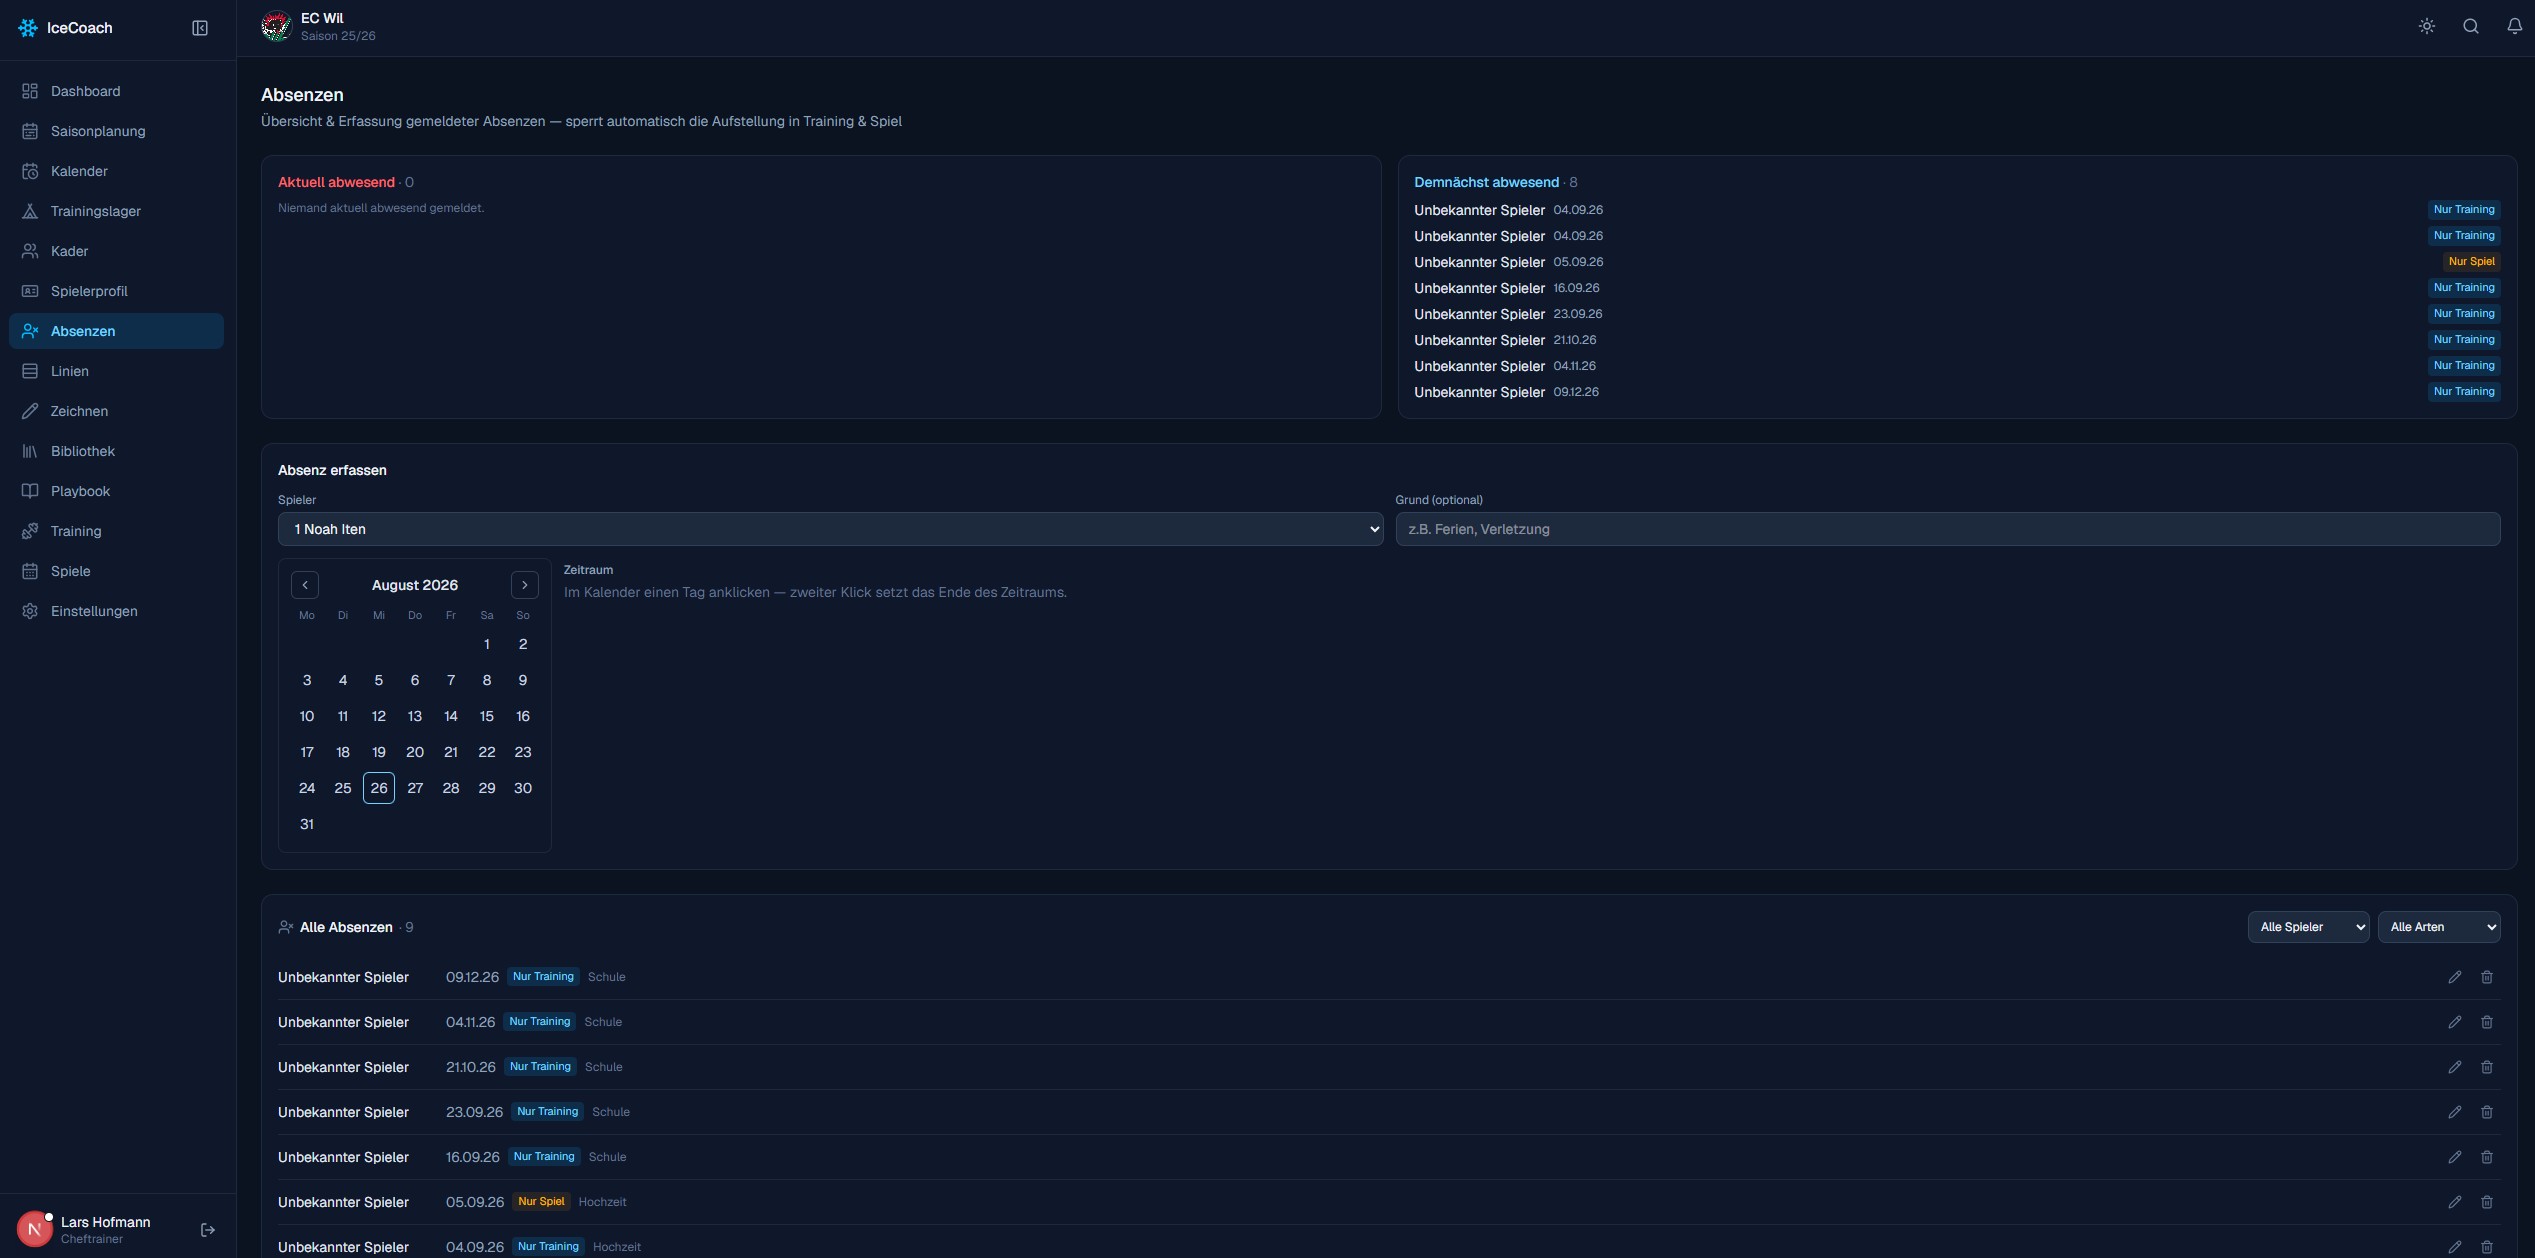Open Spielerprofil in the sidebar

coord(116,291)
